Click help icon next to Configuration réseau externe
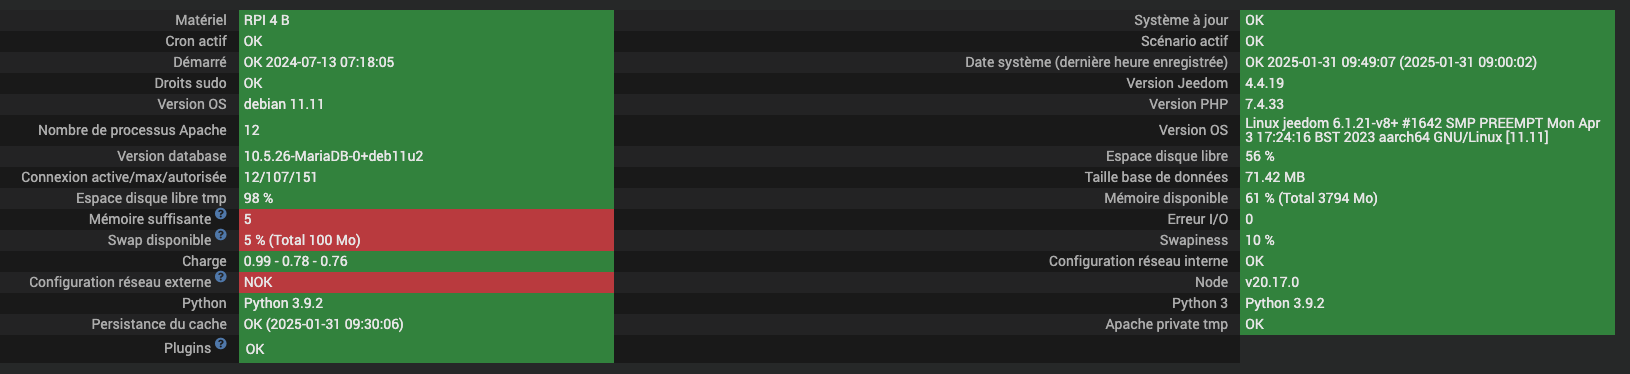 click(221, 277)
